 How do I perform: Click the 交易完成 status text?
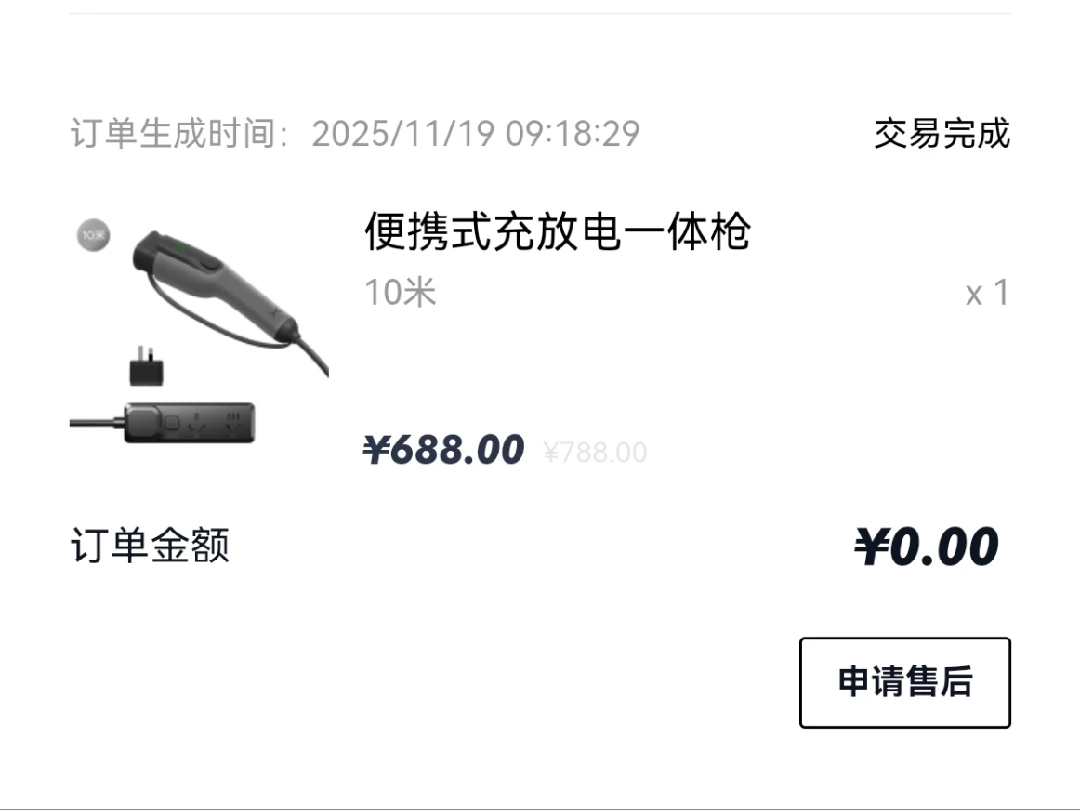(942, 134)
